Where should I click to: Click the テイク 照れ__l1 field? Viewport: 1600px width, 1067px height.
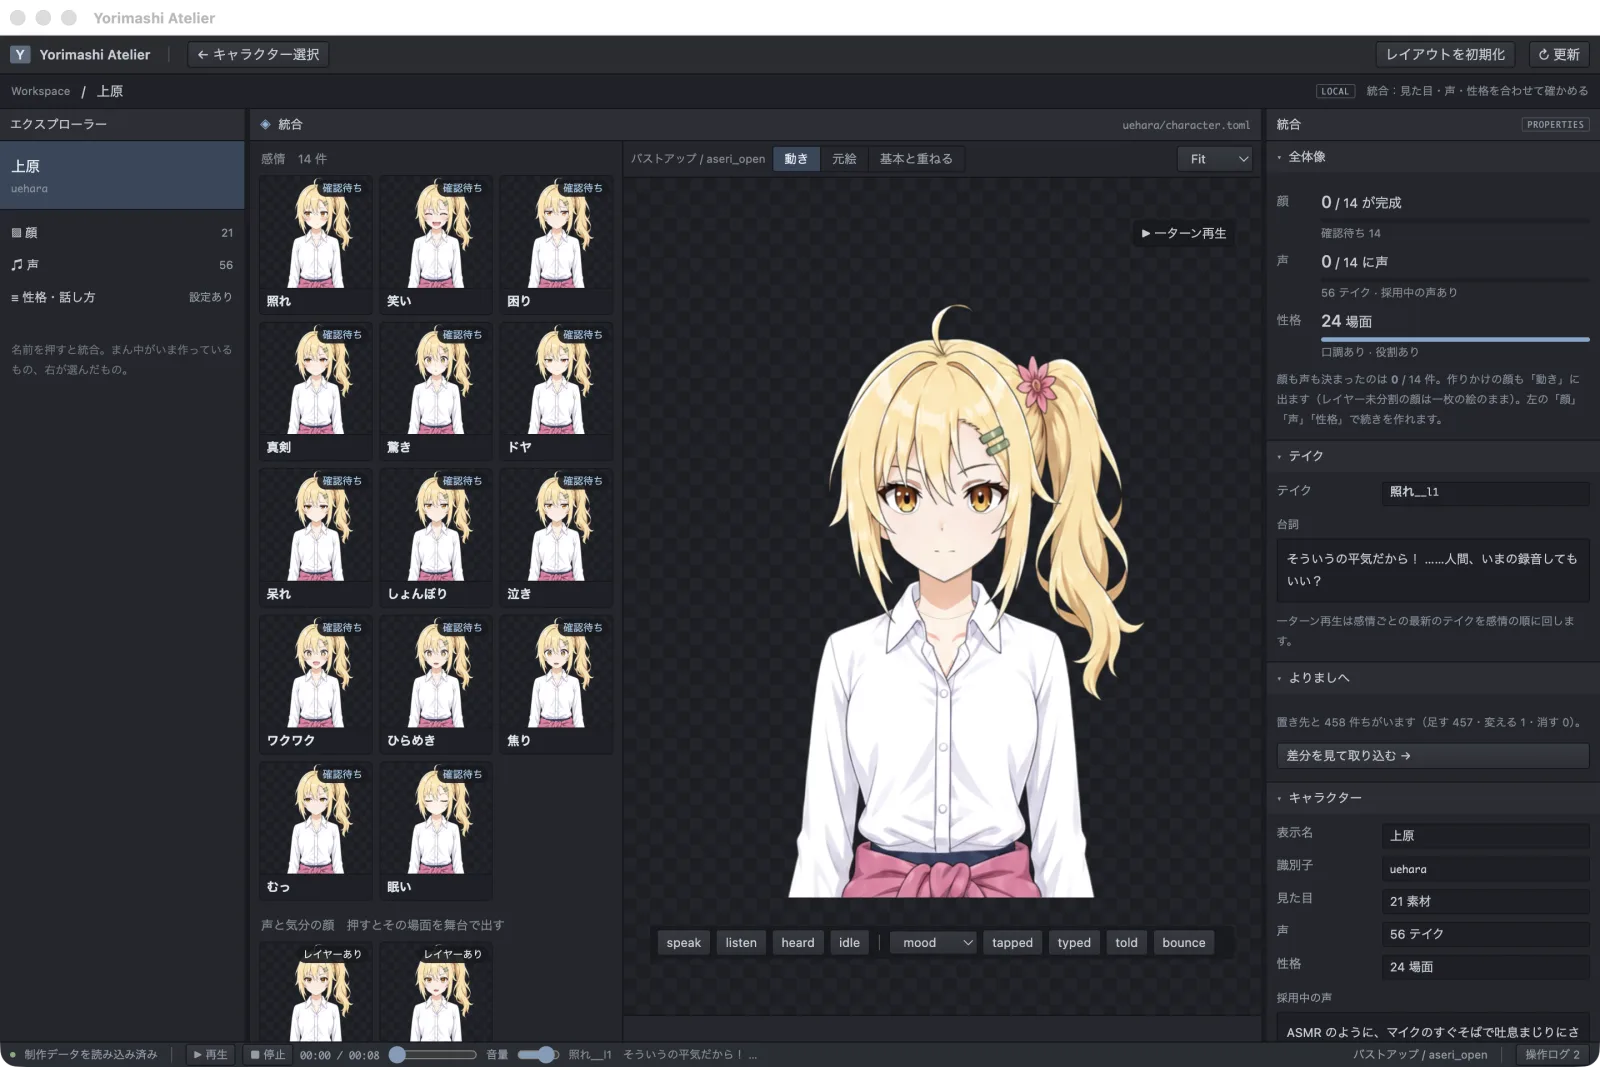1485,492
